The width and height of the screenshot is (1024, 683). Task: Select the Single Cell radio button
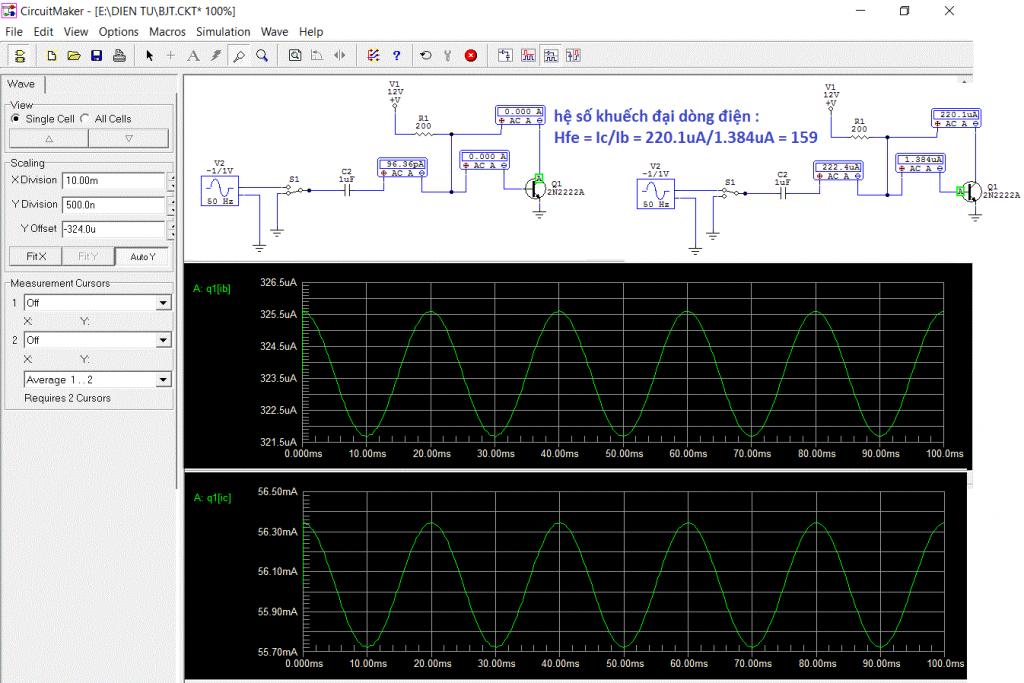16,119
